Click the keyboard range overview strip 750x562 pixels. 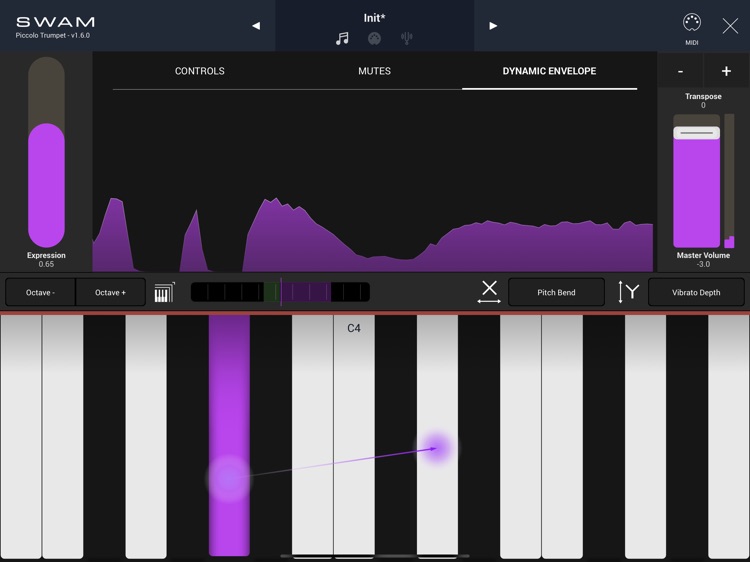point(280,292)
